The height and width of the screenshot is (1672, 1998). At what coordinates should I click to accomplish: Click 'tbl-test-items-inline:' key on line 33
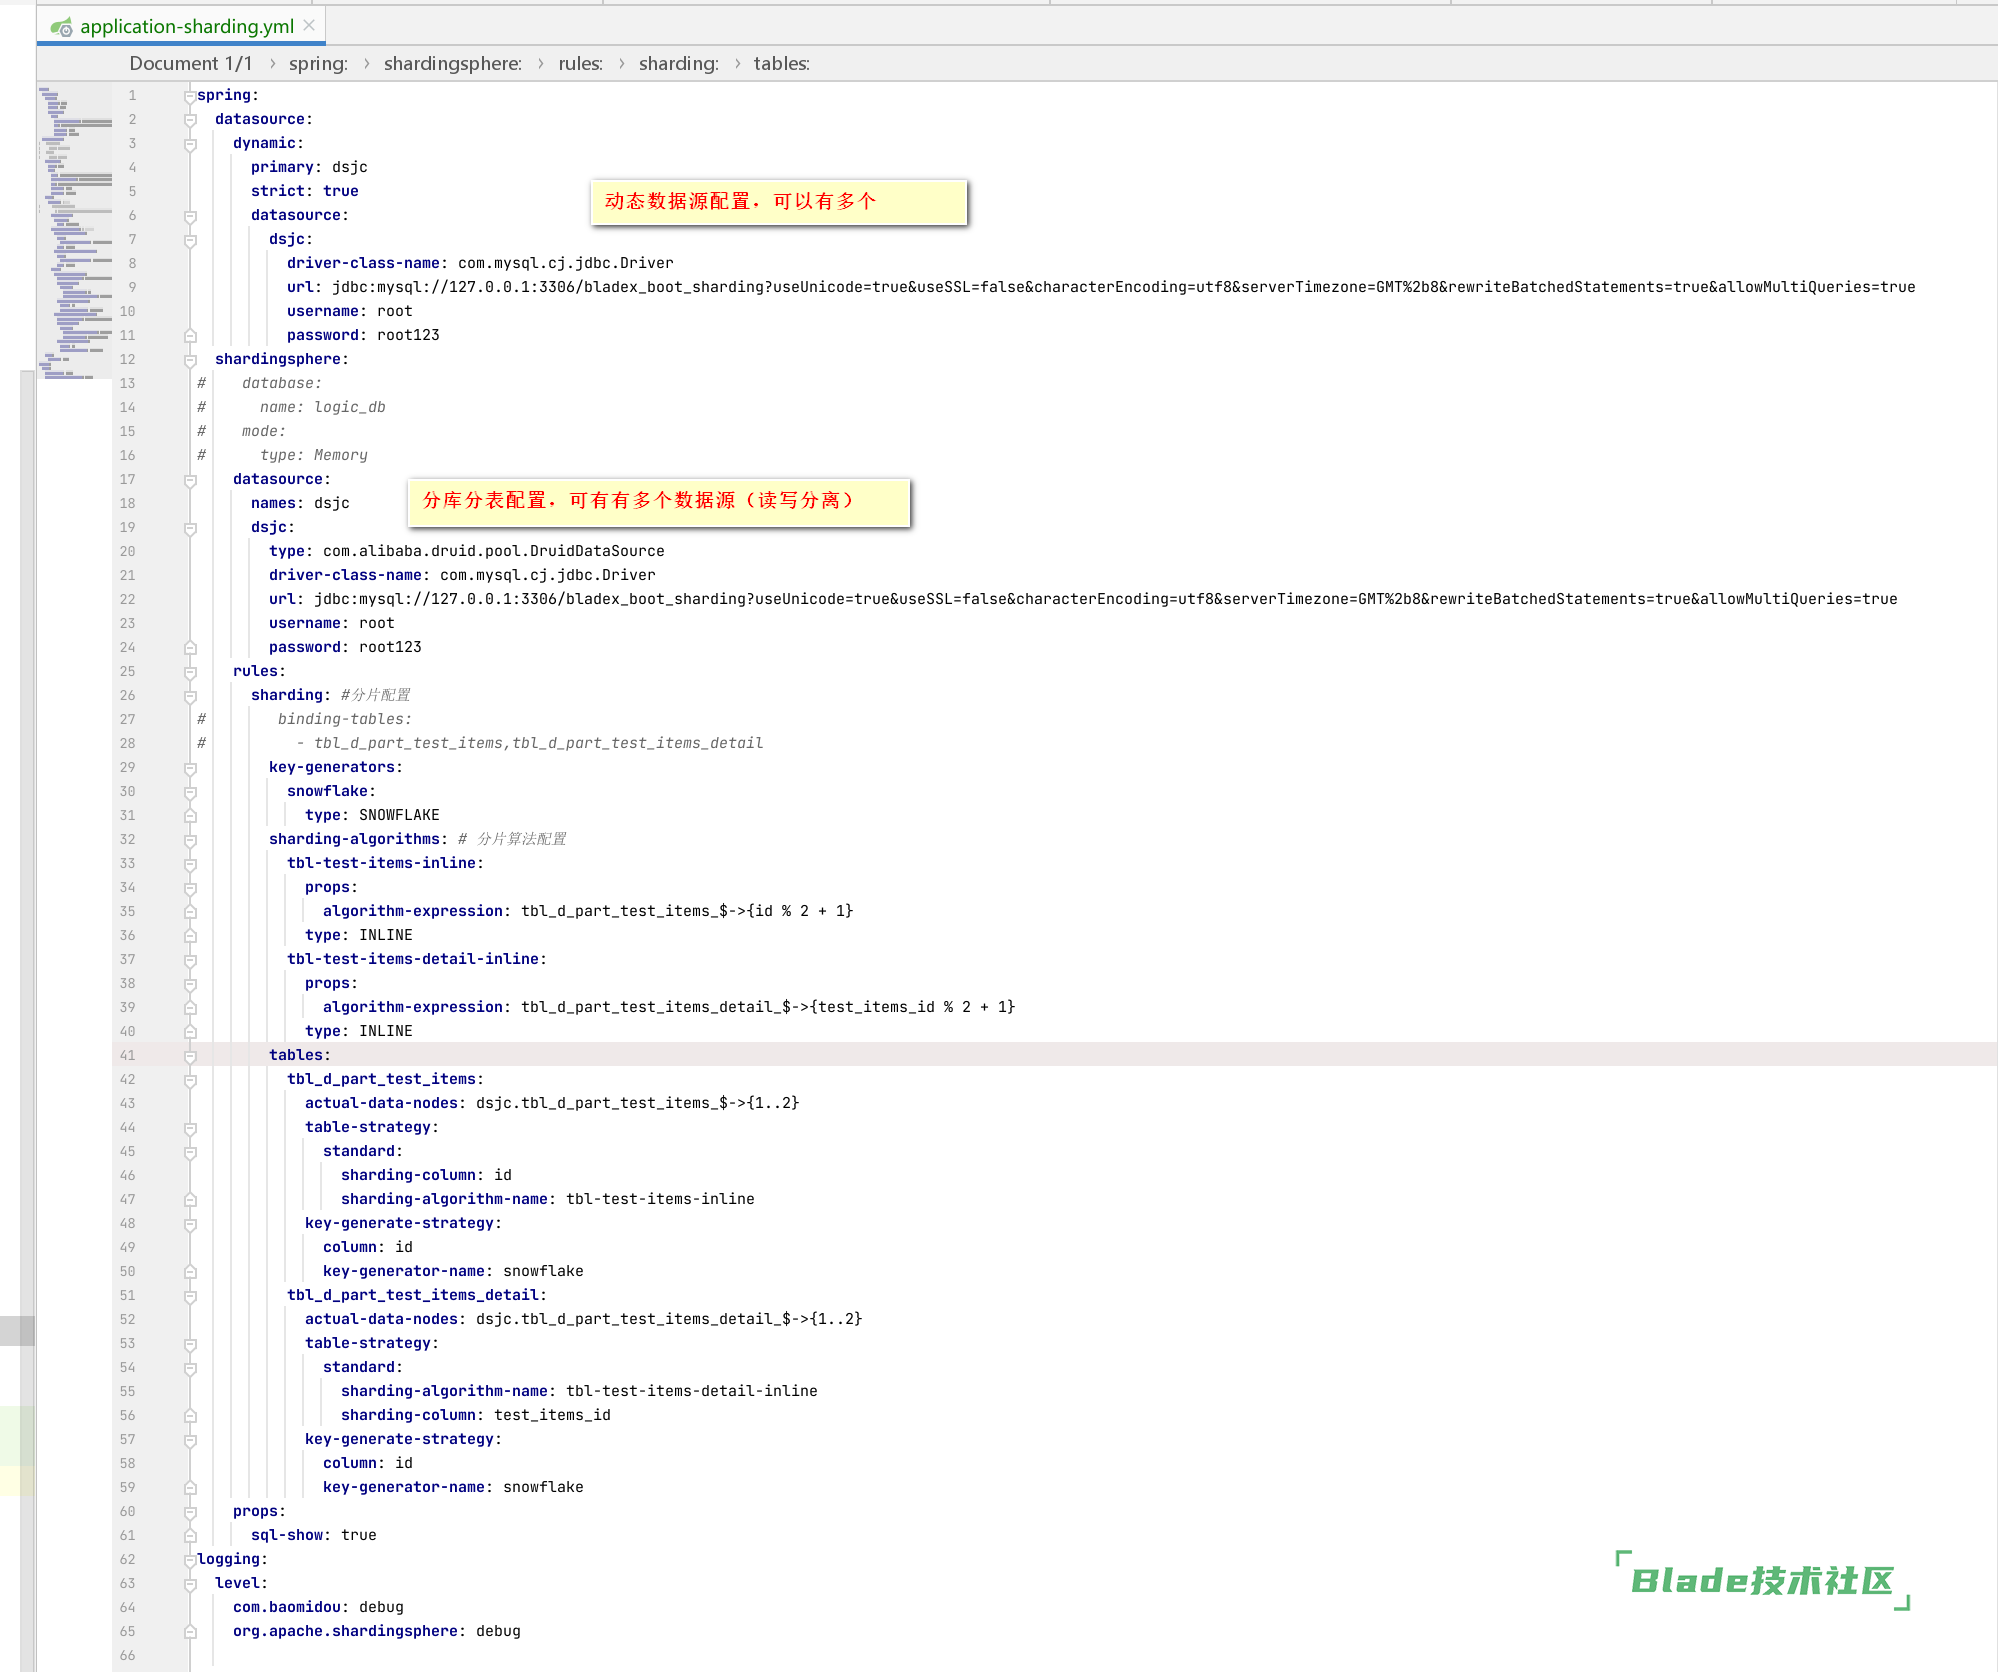point(385,863)
